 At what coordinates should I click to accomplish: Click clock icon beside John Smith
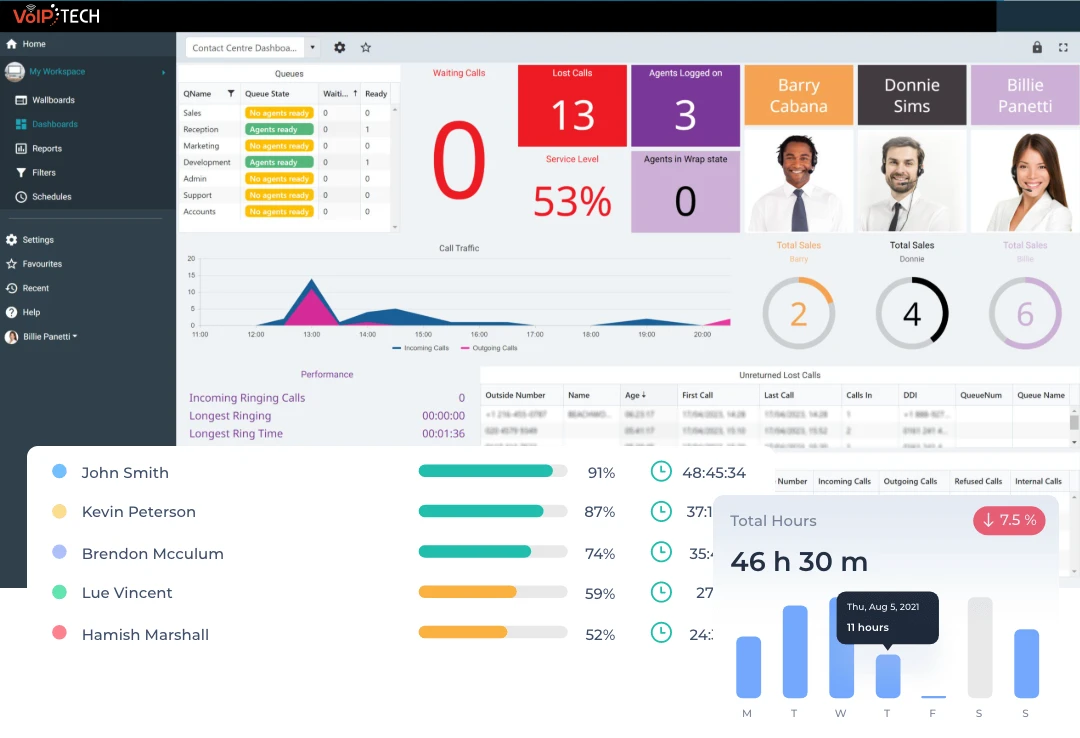coord(661,472)
